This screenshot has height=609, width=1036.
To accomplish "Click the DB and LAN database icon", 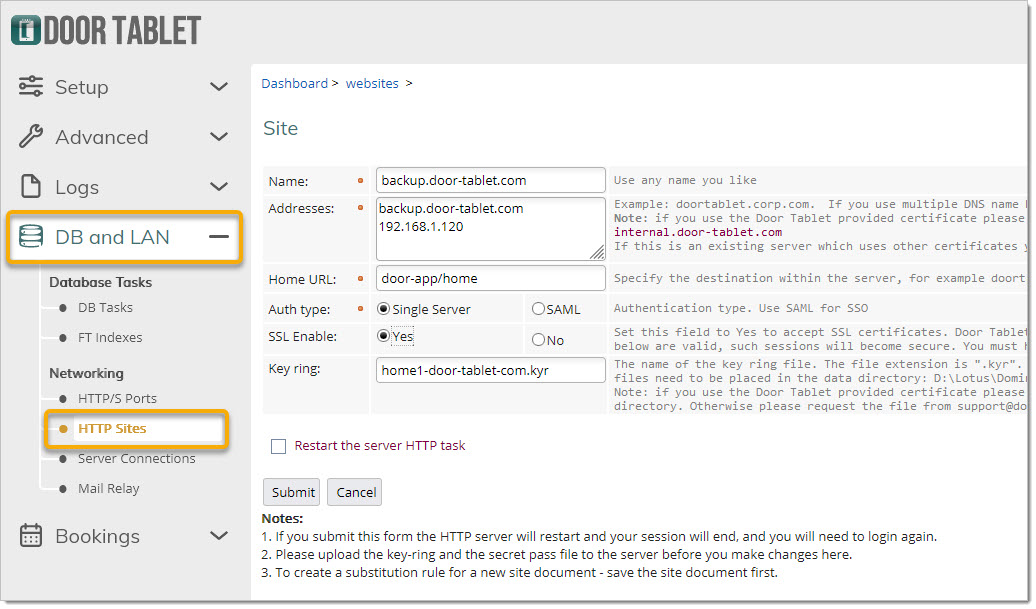I will tap(31, 237).
